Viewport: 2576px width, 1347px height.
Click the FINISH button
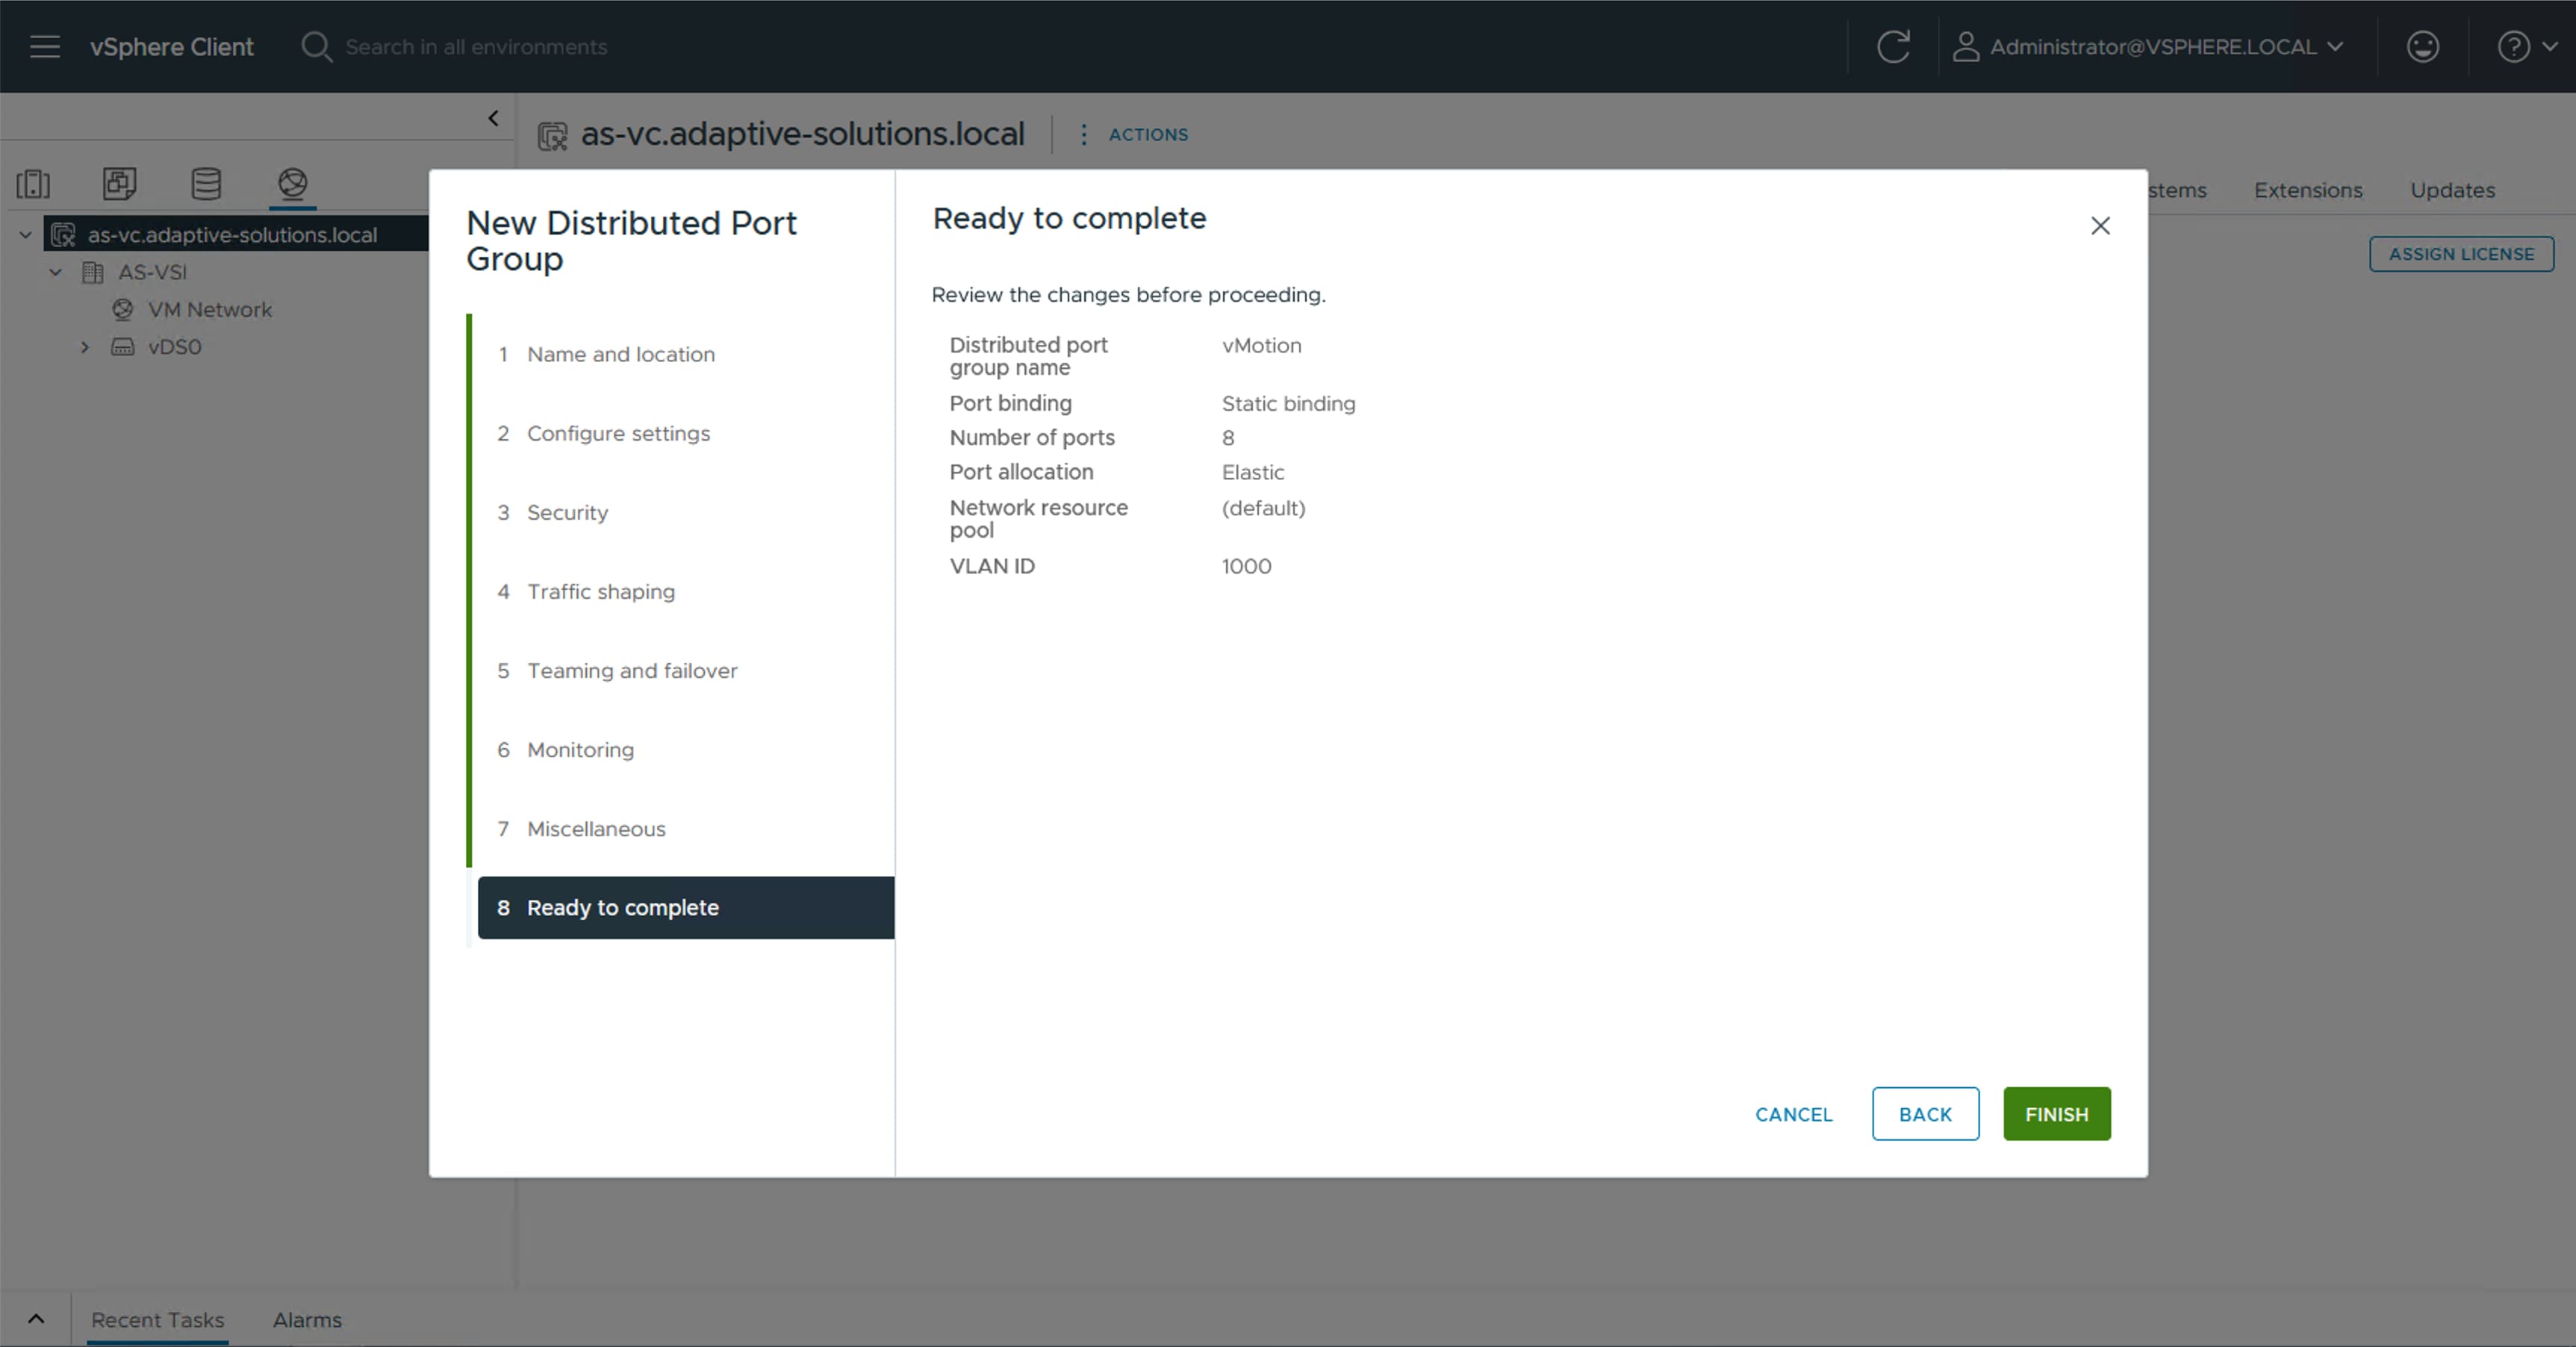2056,1113
